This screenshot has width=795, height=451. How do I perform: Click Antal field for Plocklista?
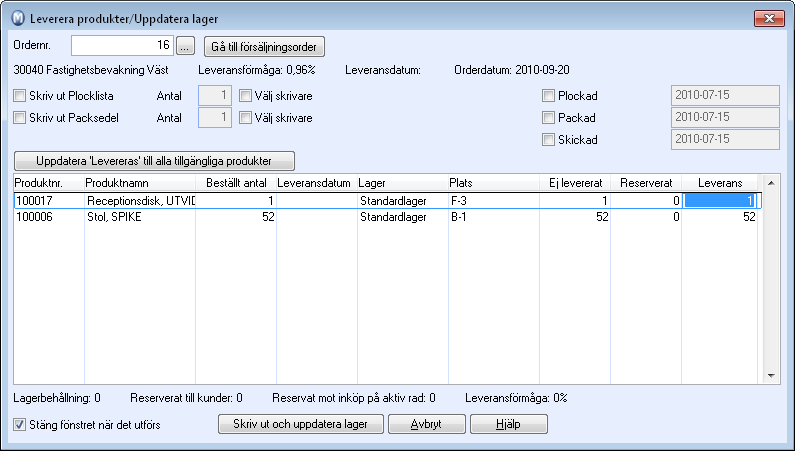[215, 95]
